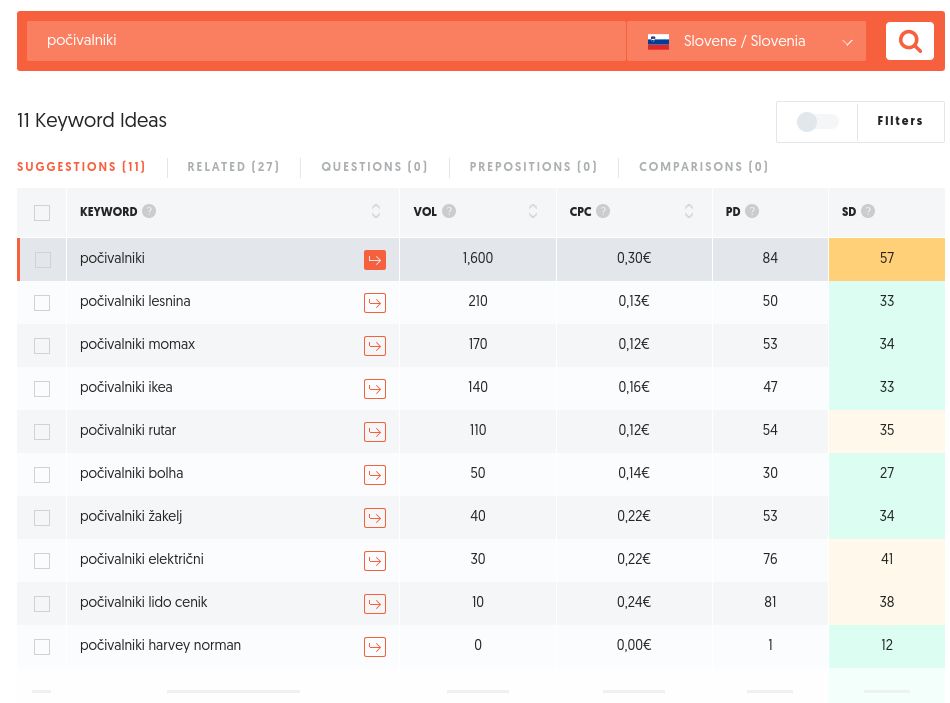This screenshot has width=950, height=703.
Task: Click the počivalniki električni keyword
Action: (x=142, y=559)
